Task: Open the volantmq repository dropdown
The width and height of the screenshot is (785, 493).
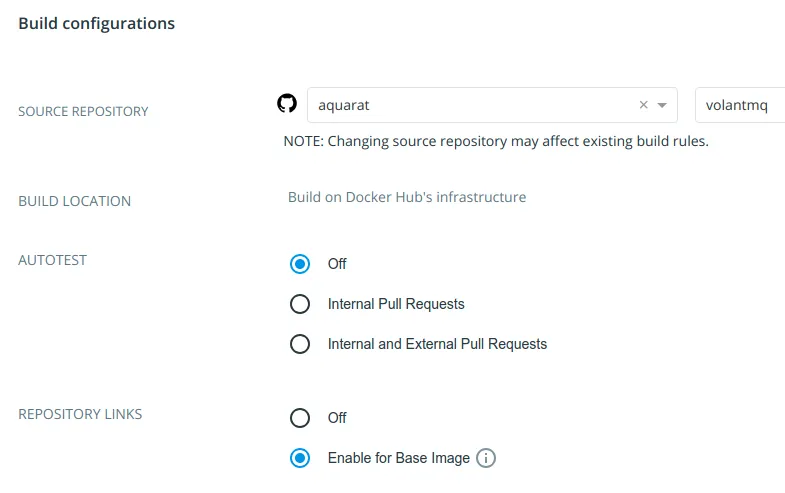Action: pos(740,105)
